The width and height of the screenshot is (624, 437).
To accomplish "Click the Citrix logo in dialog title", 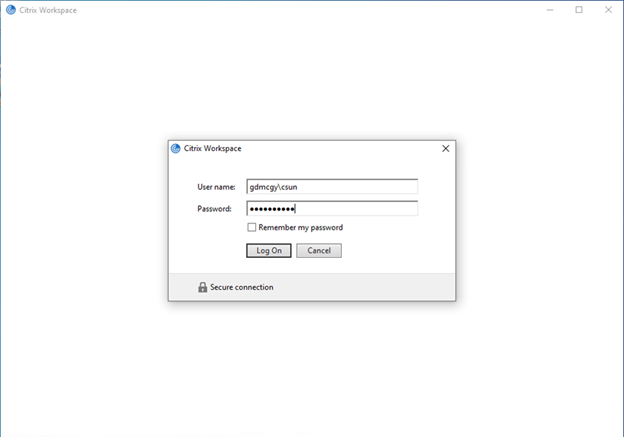I will pyautogui.click(x=176, y=148).
